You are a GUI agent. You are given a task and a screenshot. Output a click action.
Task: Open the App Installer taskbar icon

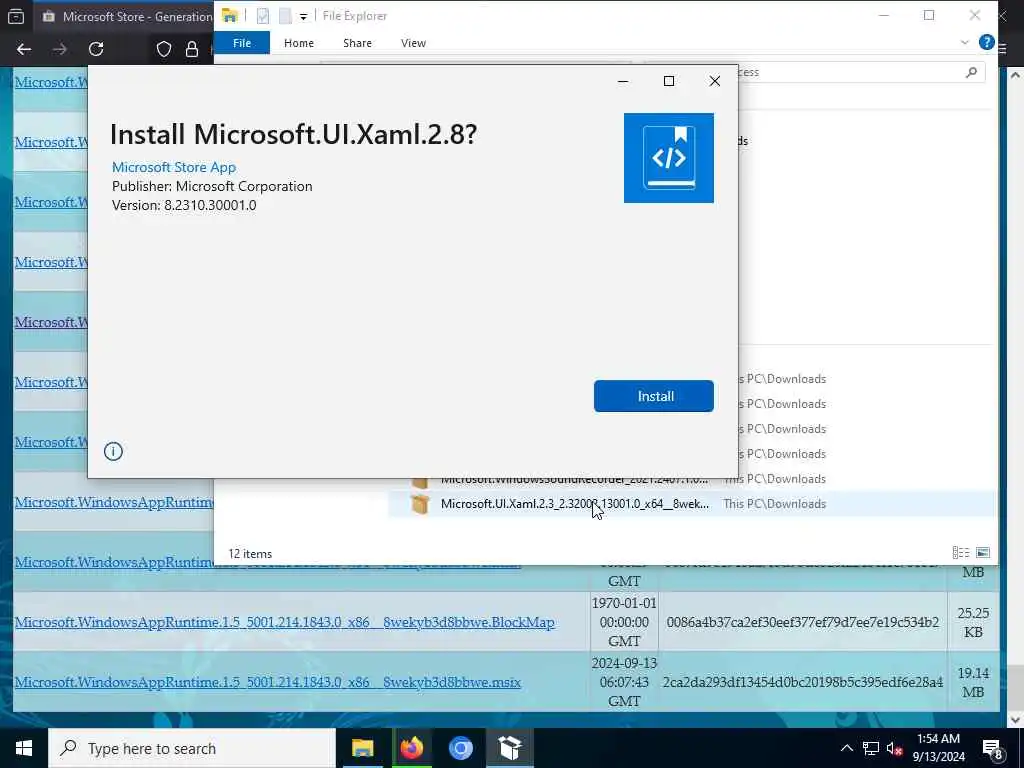[509, 748]
